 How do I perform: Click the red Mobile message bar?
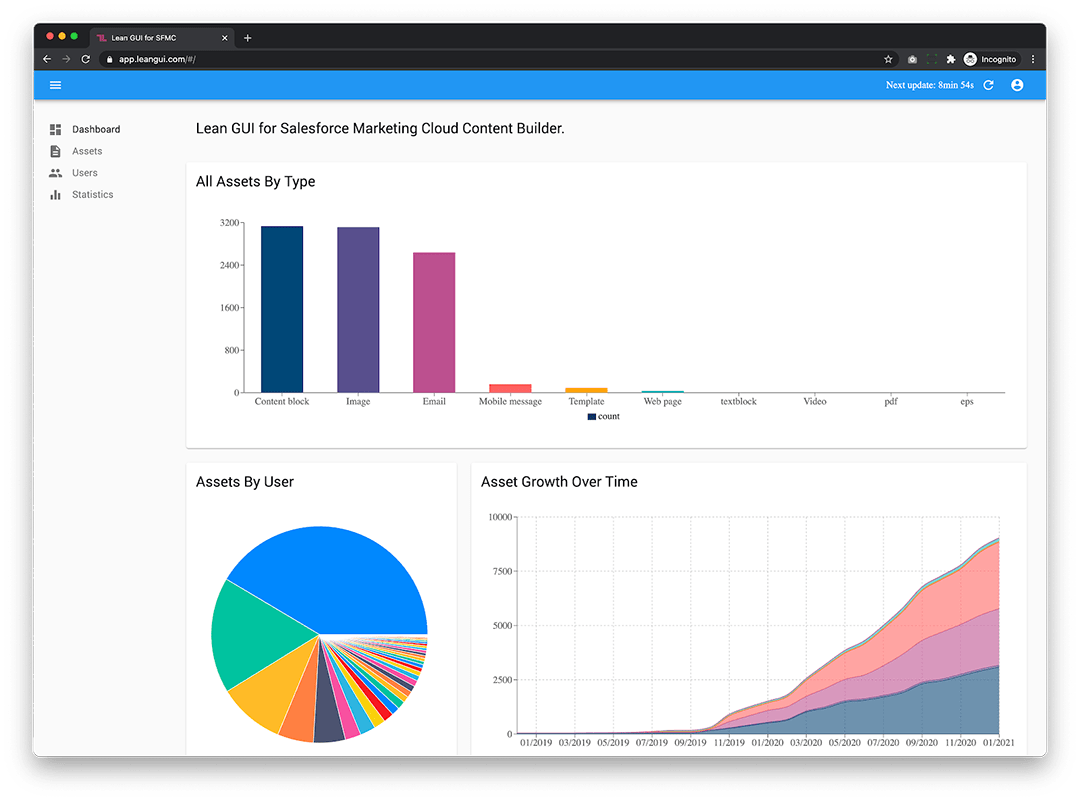pyautogui.click(x=510, y=389)
